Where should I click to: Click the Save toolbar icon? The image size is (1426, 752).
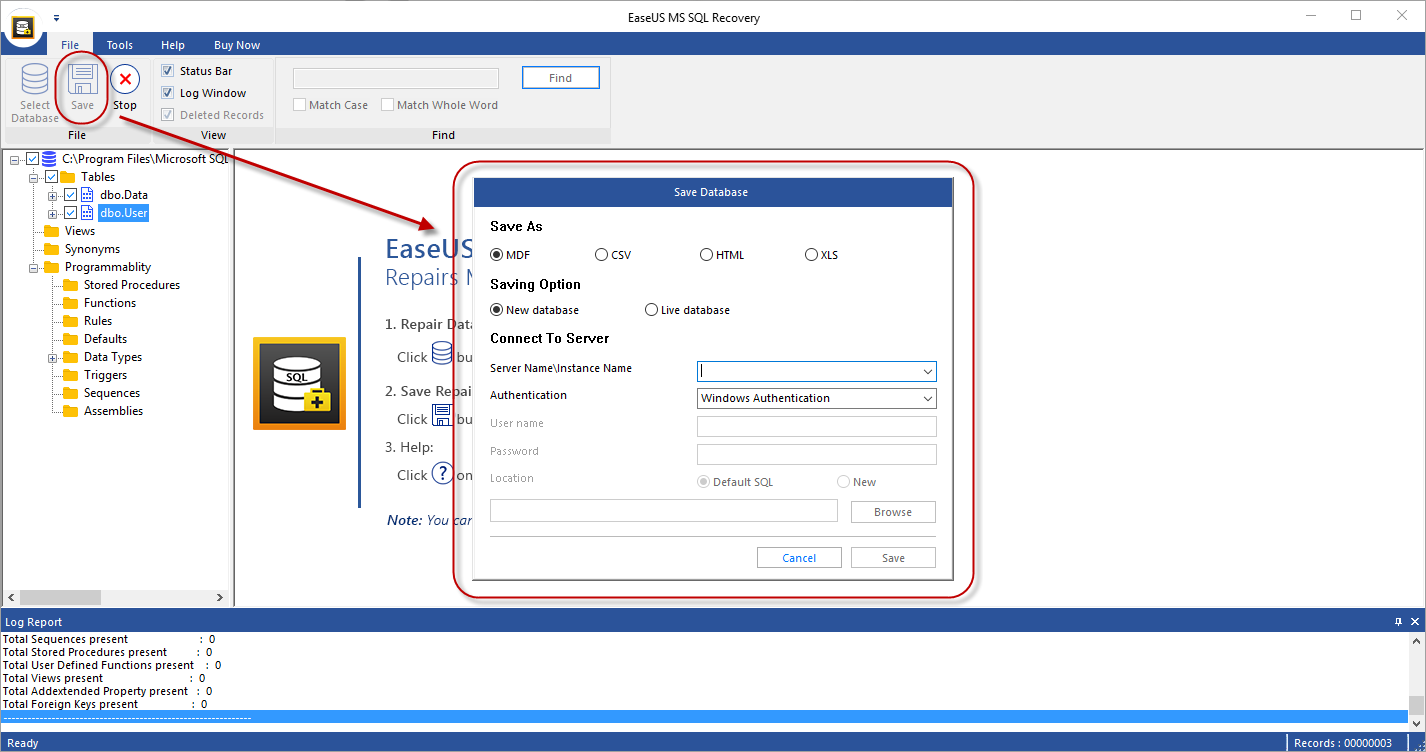[82, 79]
